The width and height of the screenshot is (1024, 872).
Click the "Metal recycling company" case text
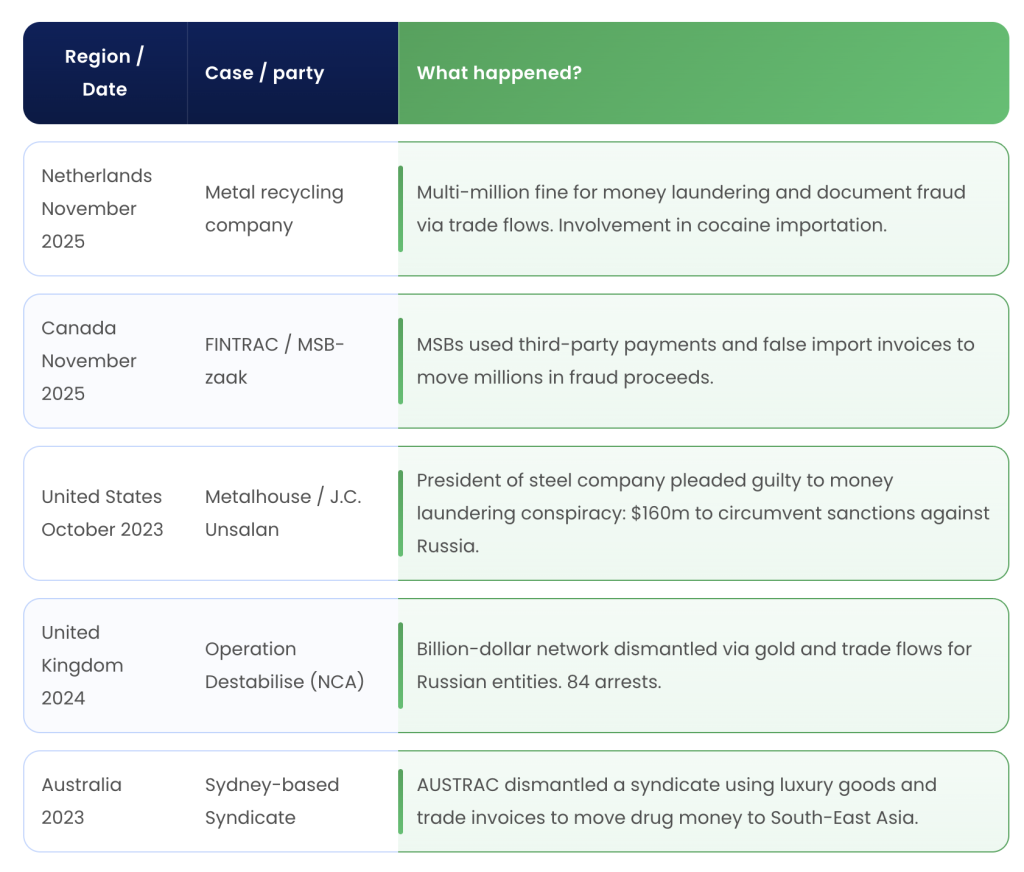(274, 209)
